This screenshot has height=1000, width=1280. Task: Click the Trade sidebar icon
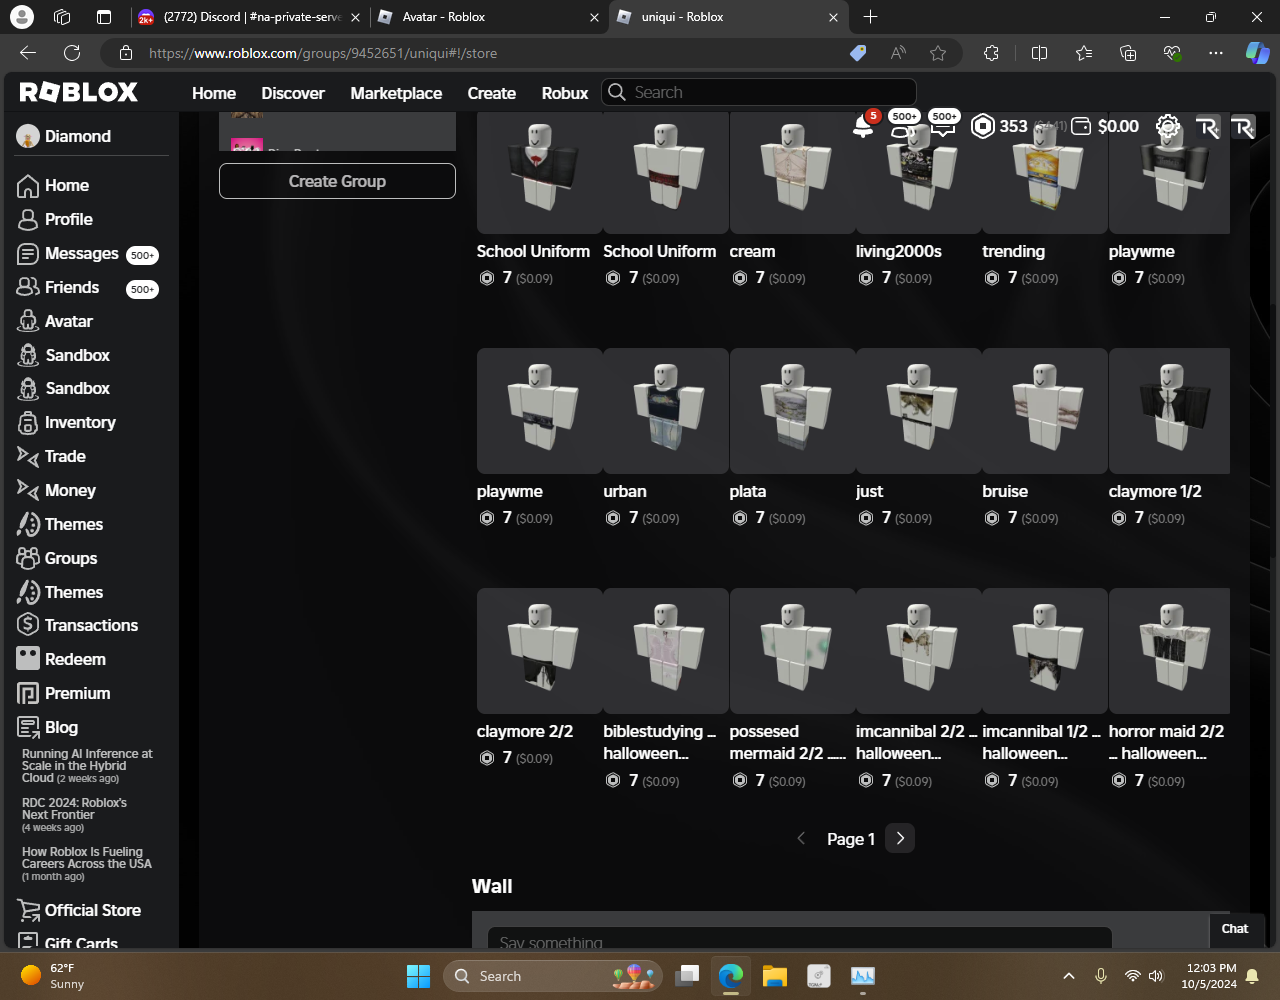coord(28,456)
